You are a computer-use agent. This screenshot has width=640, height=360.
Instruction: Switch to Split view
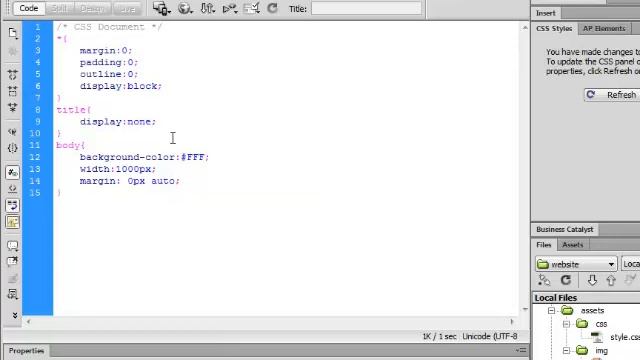tap(59, 8)
